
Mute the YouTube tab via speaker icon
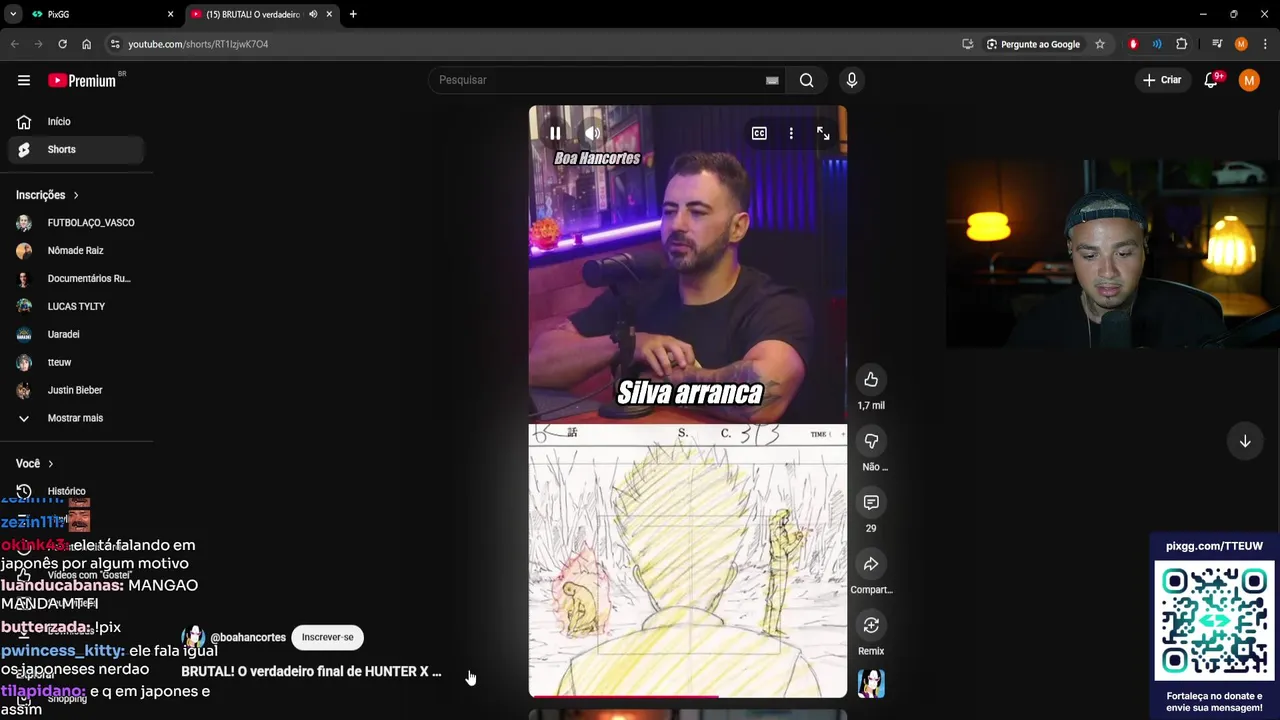(x=313, y=14)
